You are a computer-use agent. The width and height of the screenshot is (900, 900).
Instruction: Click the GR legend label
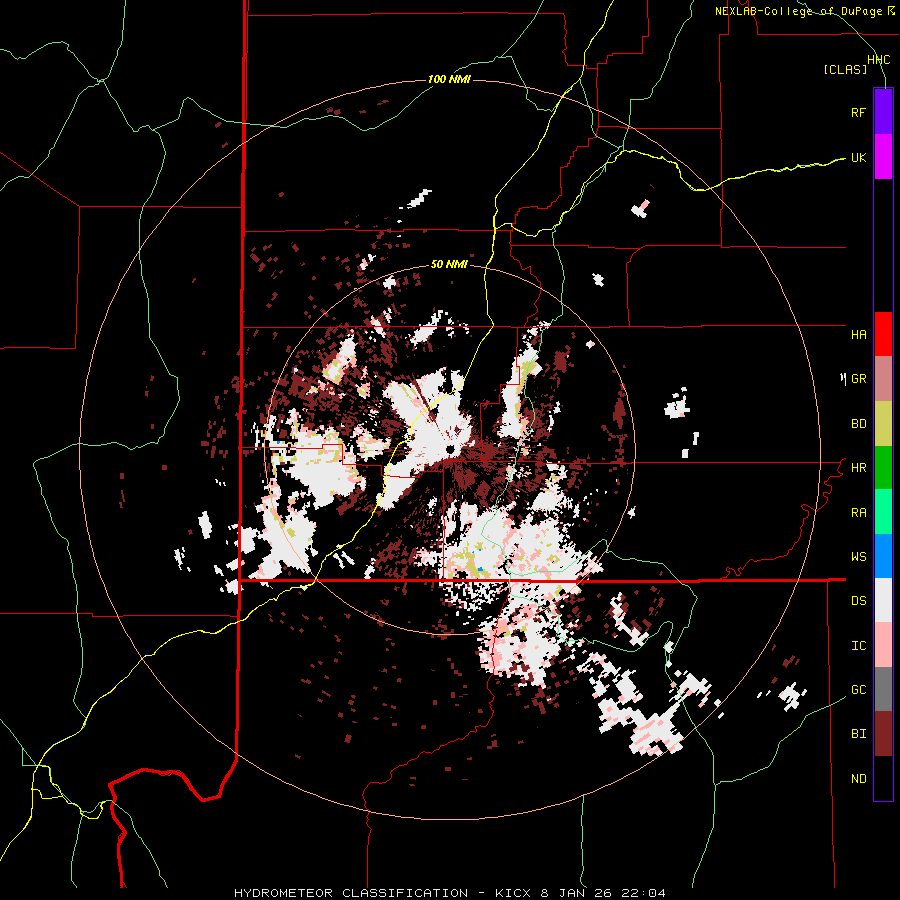point(859,379)
